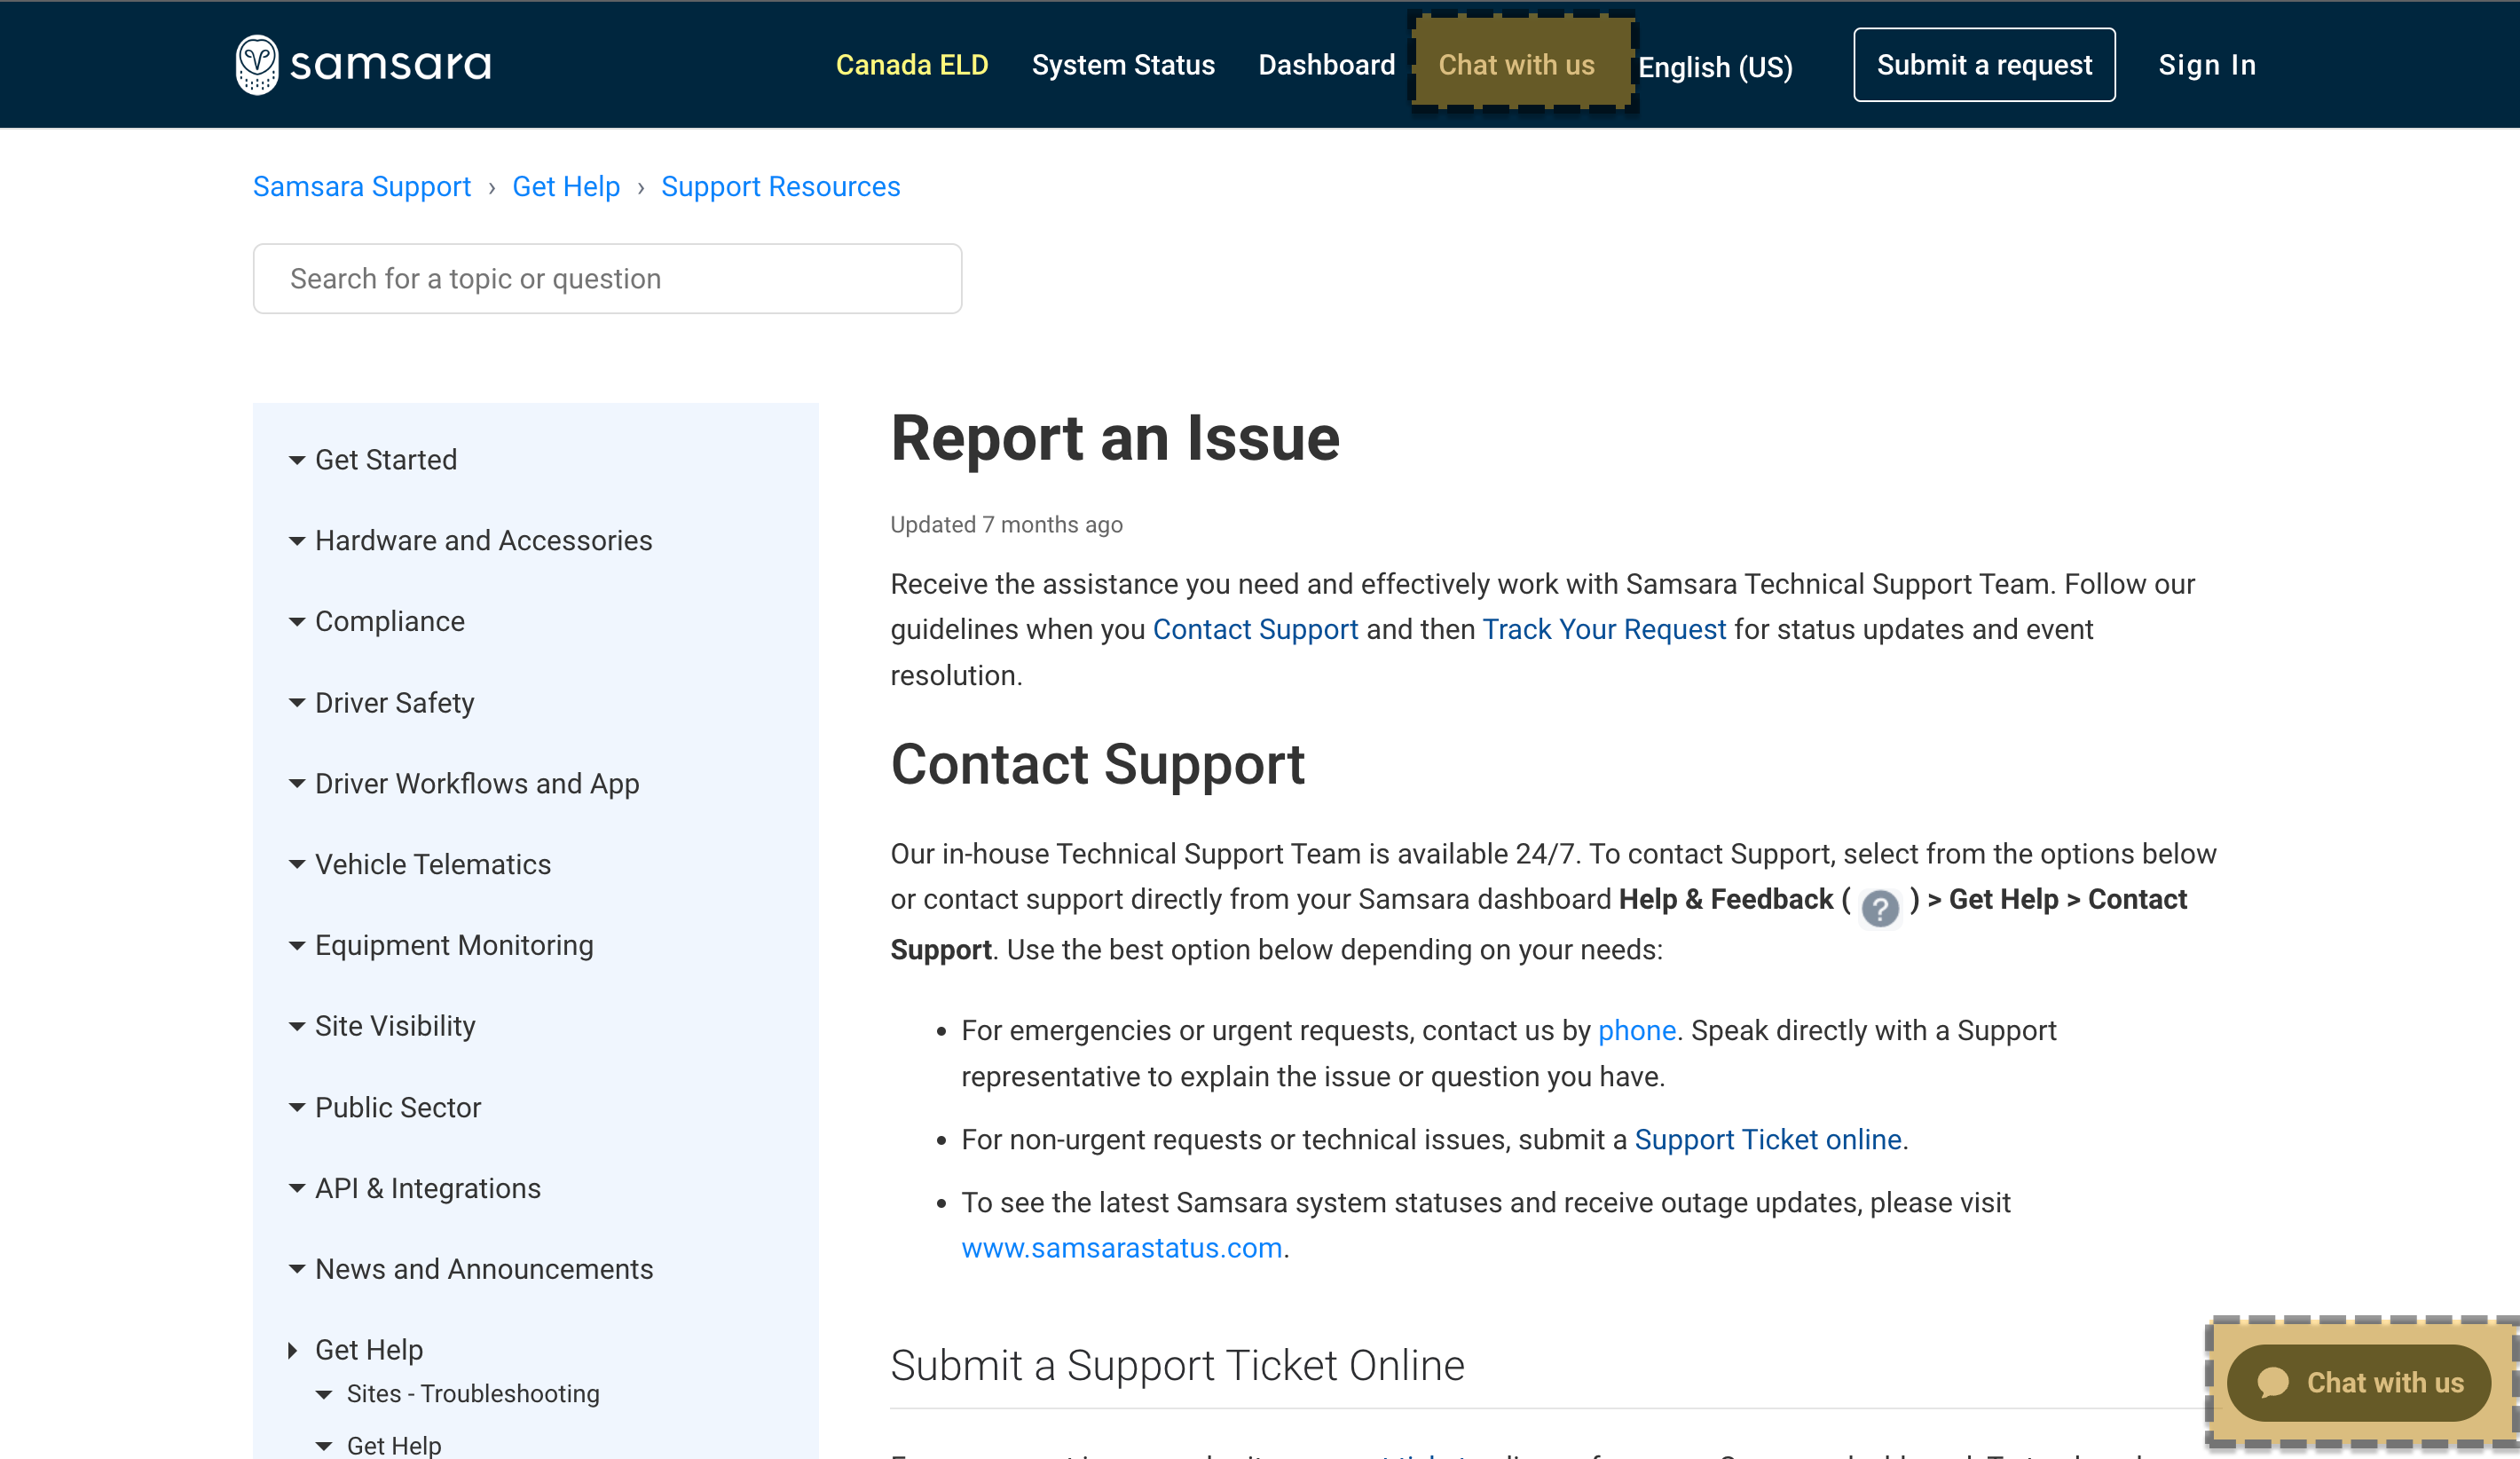Click Chat with us in top navigation
Image resolution: width=2520 pixels, height=1459 pixels.
click(x=1516, y=65)
